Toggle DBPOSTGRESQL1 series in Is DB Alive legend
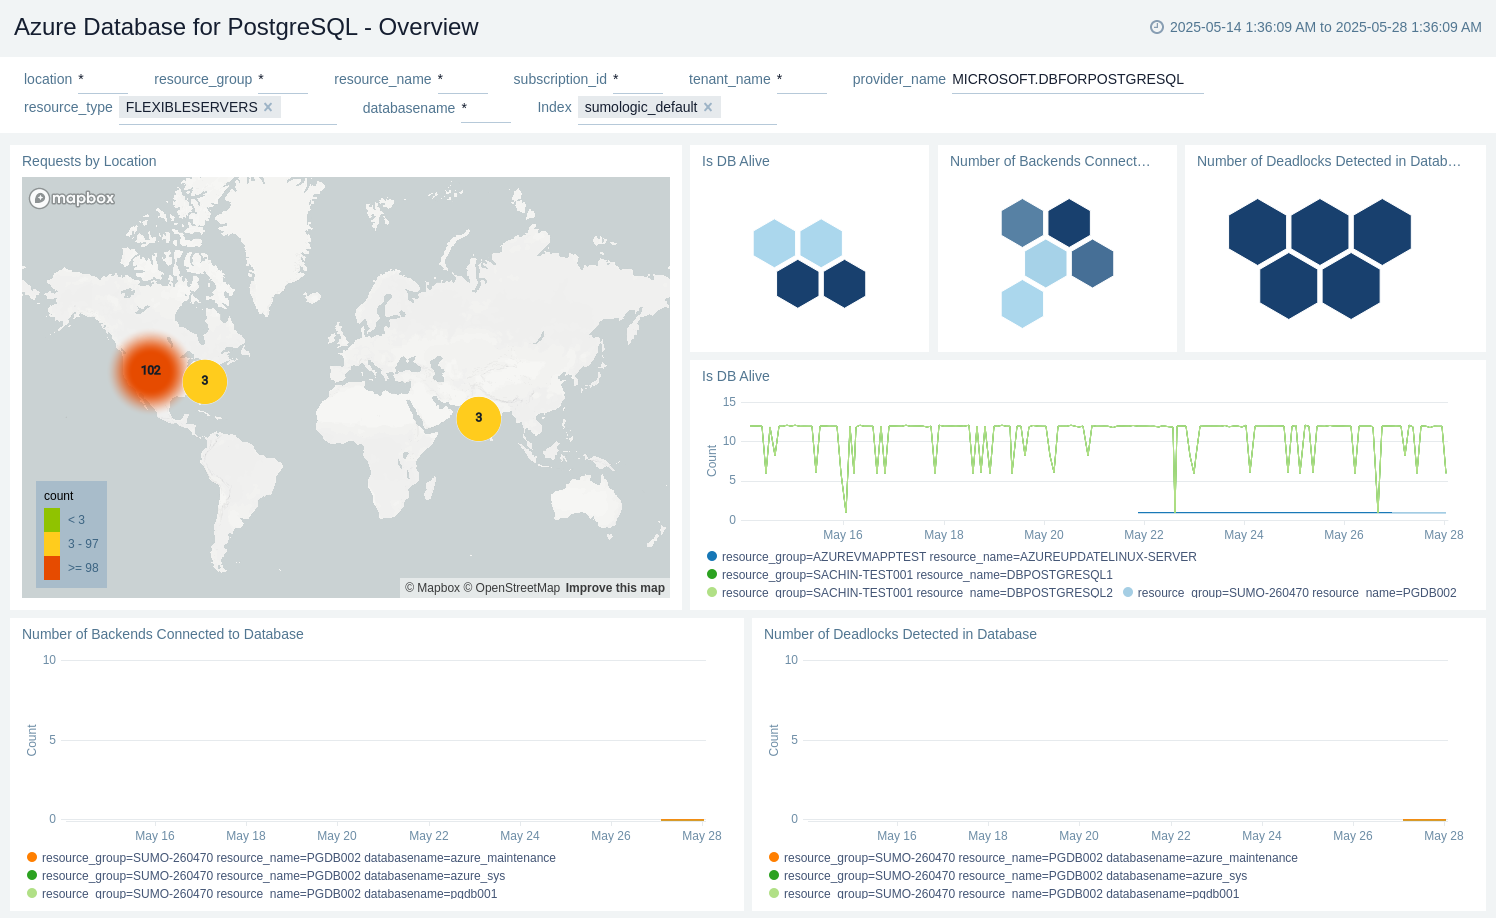This screenshot has height=918, width=1496. [x=910, y=575]
